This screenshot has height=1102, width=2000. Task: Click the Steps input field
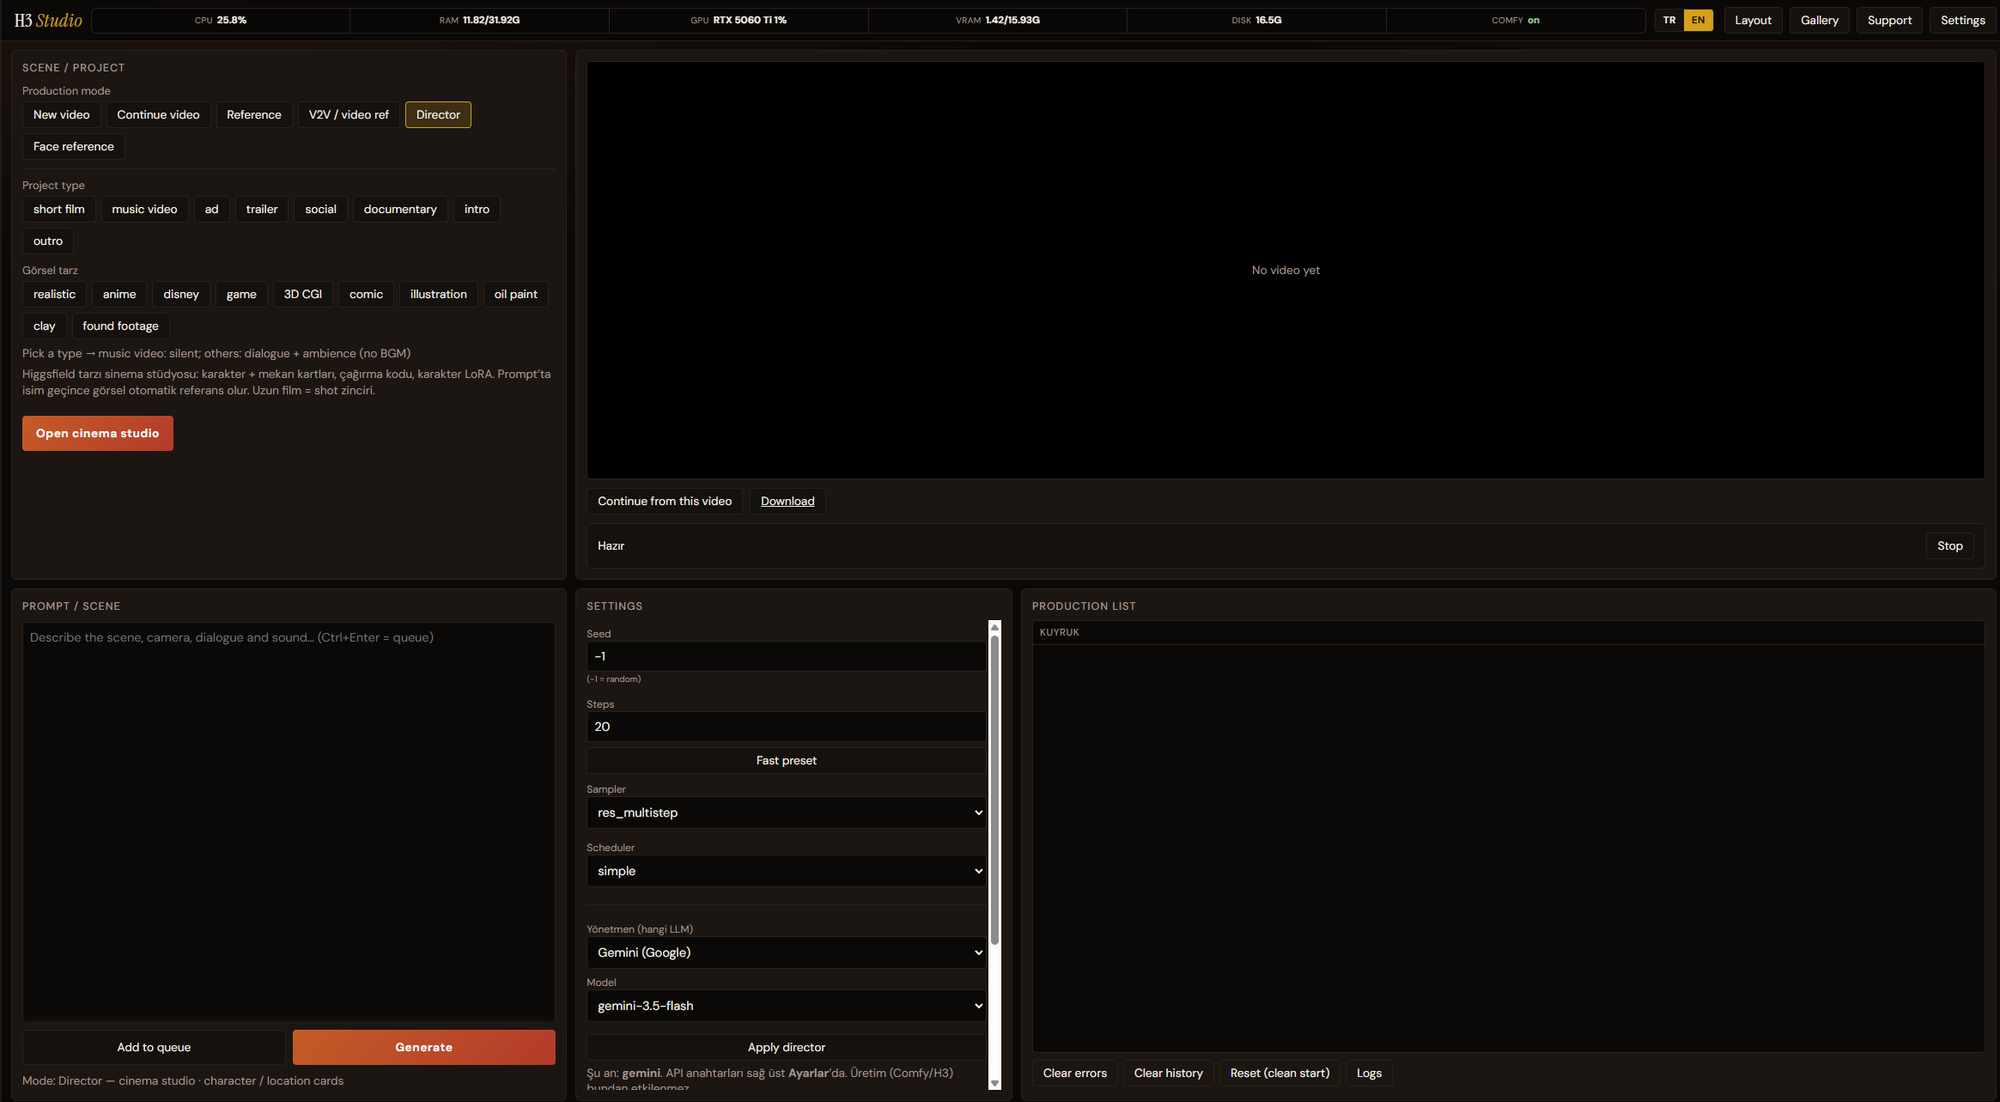pos(786,727)
